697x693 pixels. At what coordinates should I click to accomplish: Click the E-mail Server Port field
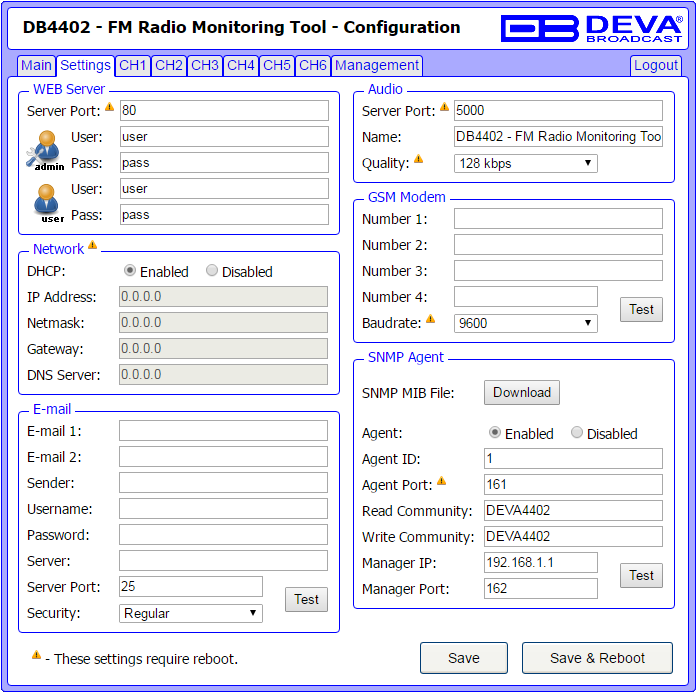coord(191,587)
